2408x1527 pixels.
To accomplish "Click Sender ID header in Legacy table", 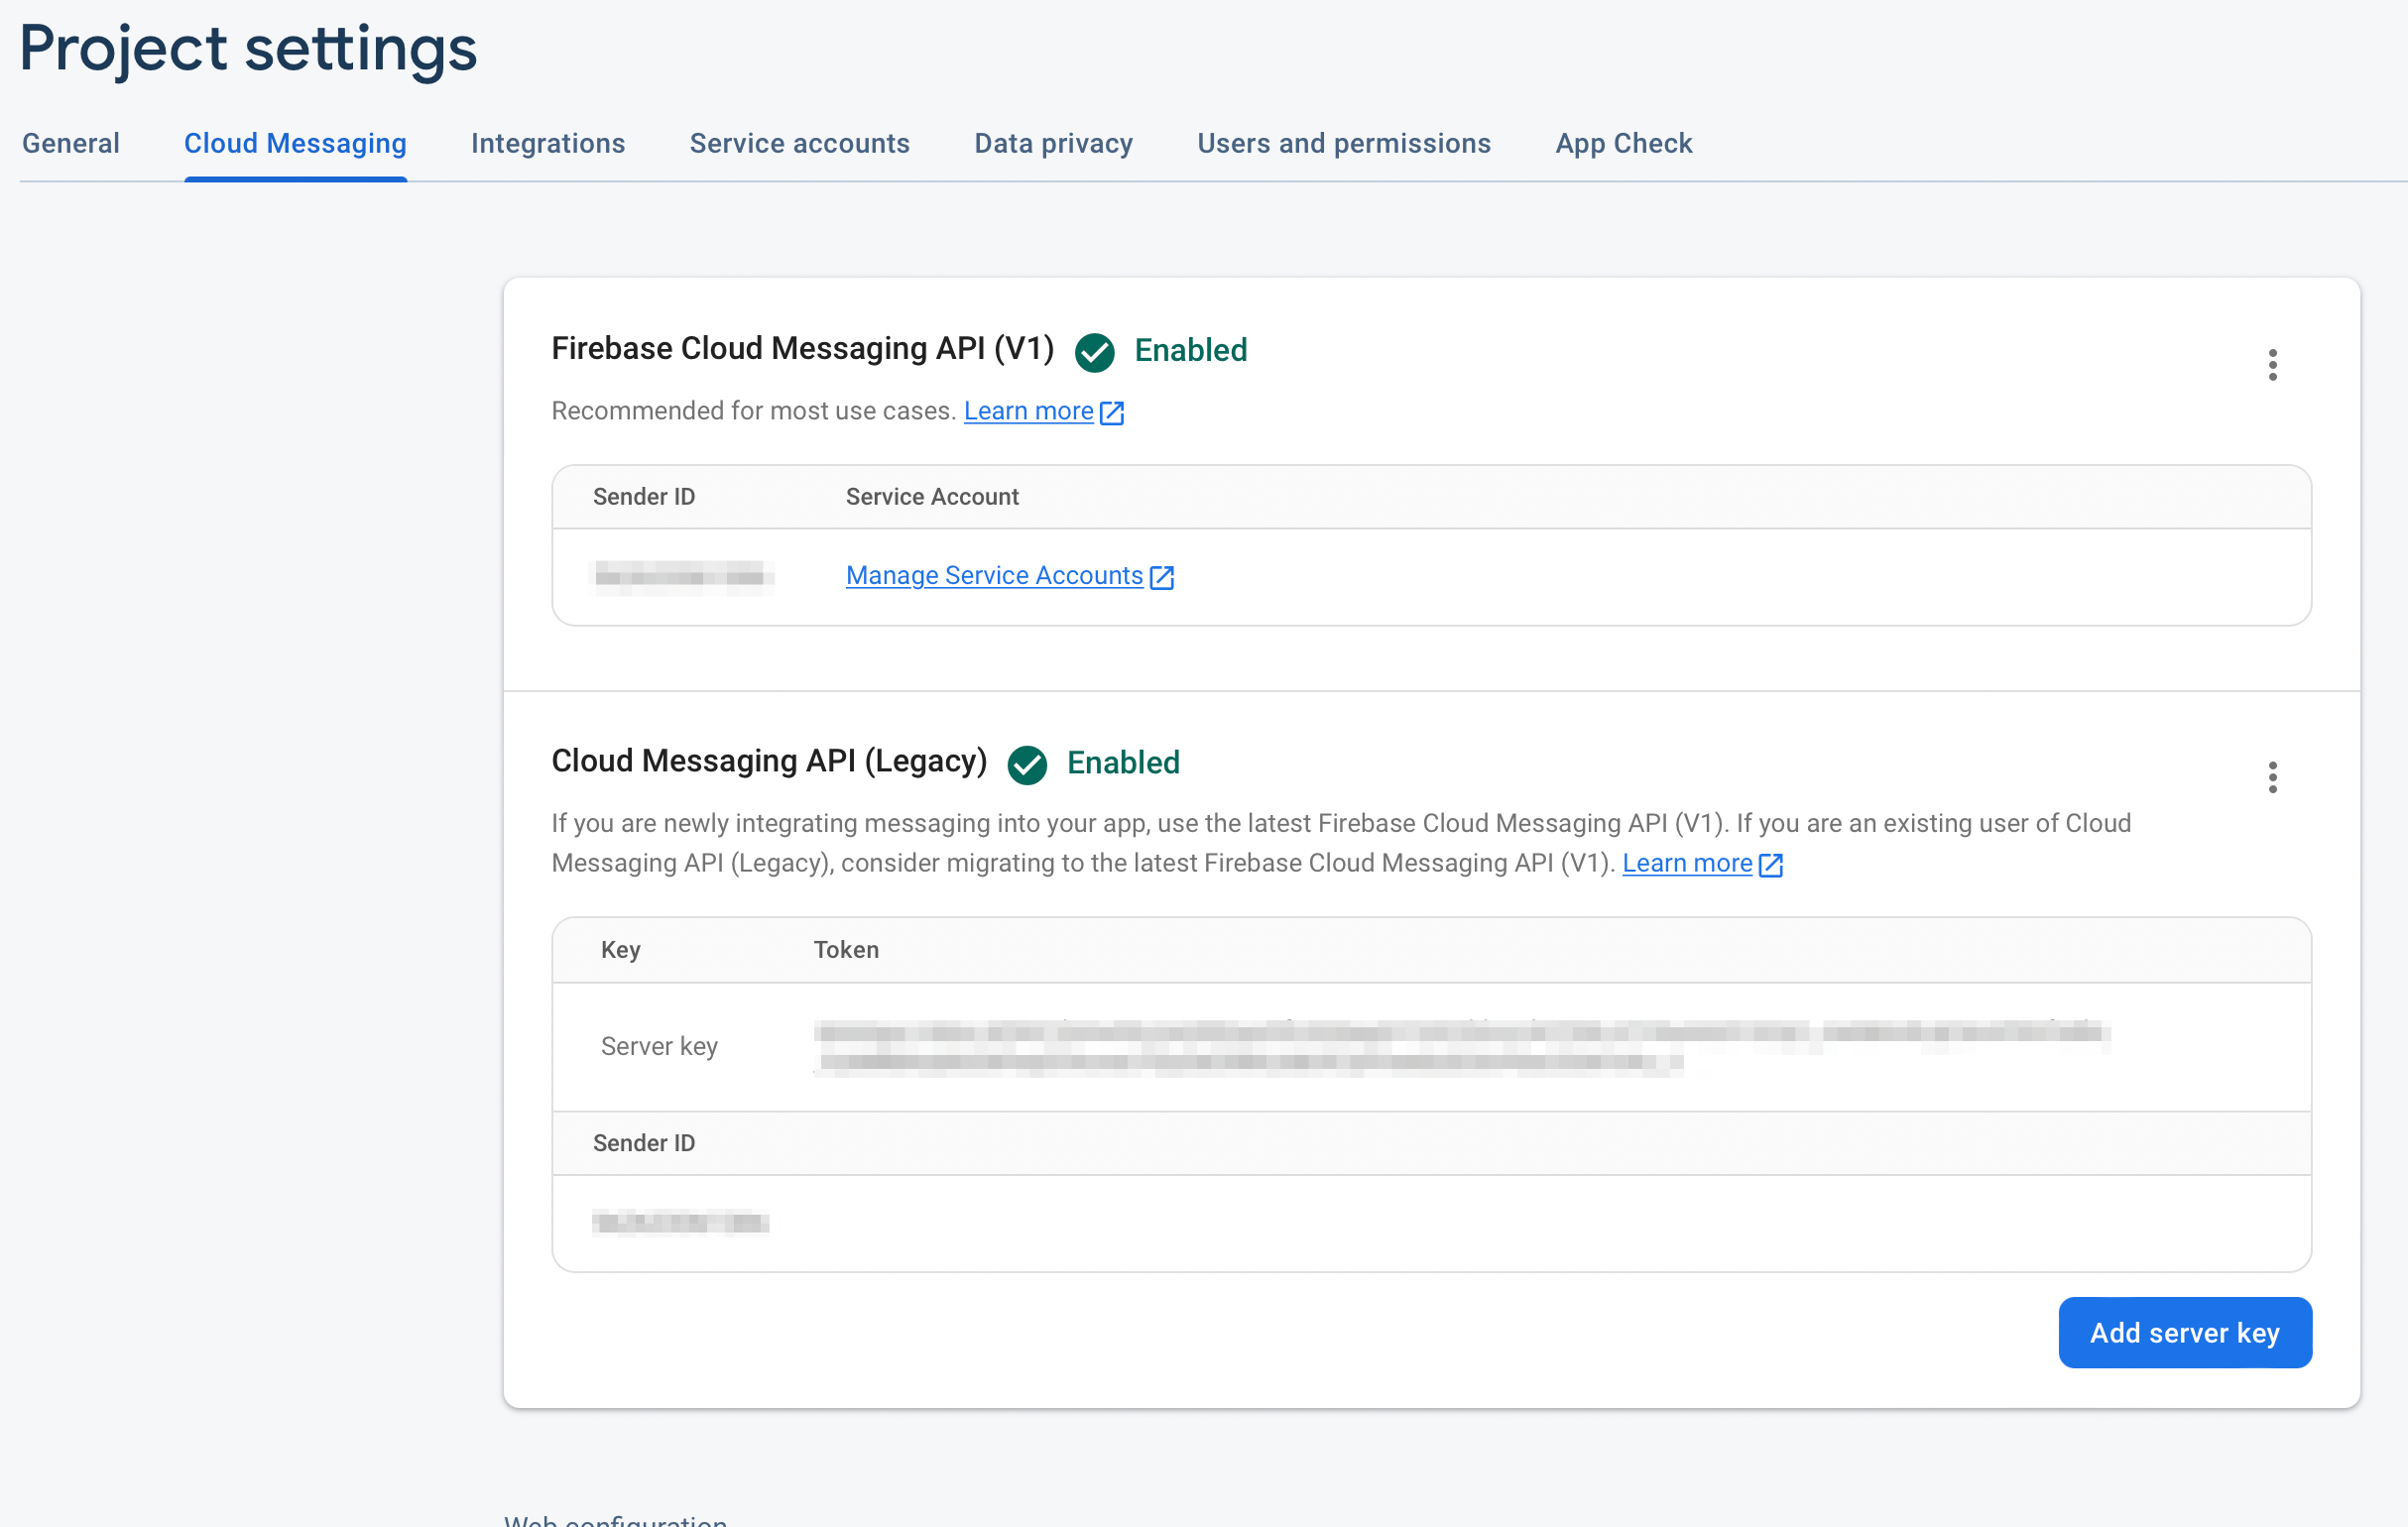I will click(x=644, y=1143).
